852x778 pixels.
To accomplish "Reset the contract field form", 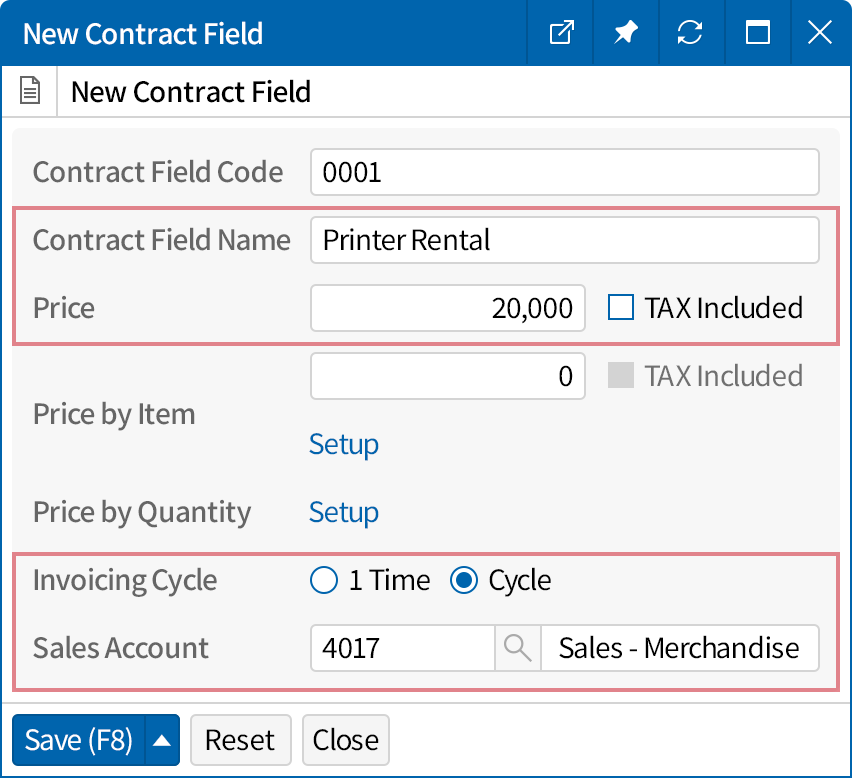I will click(x=240, y=740).
